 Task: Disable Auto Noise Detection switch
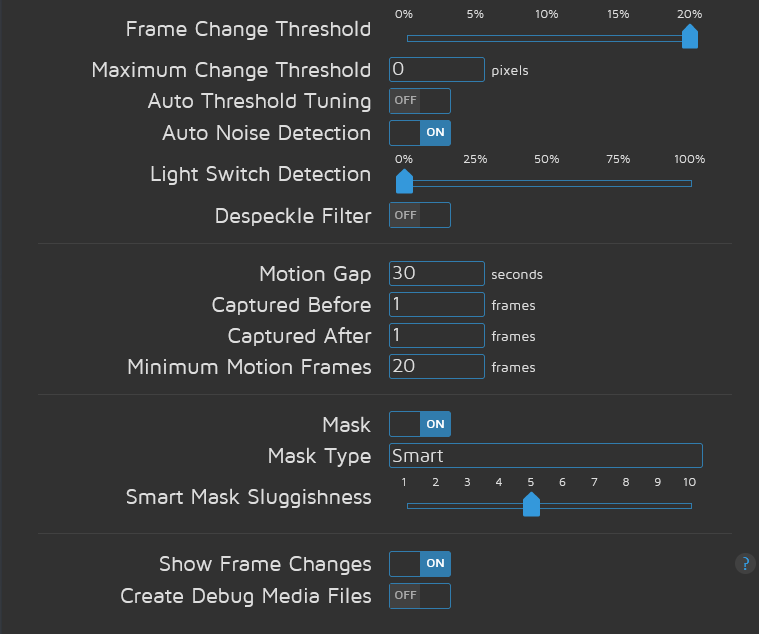(420, 133)
